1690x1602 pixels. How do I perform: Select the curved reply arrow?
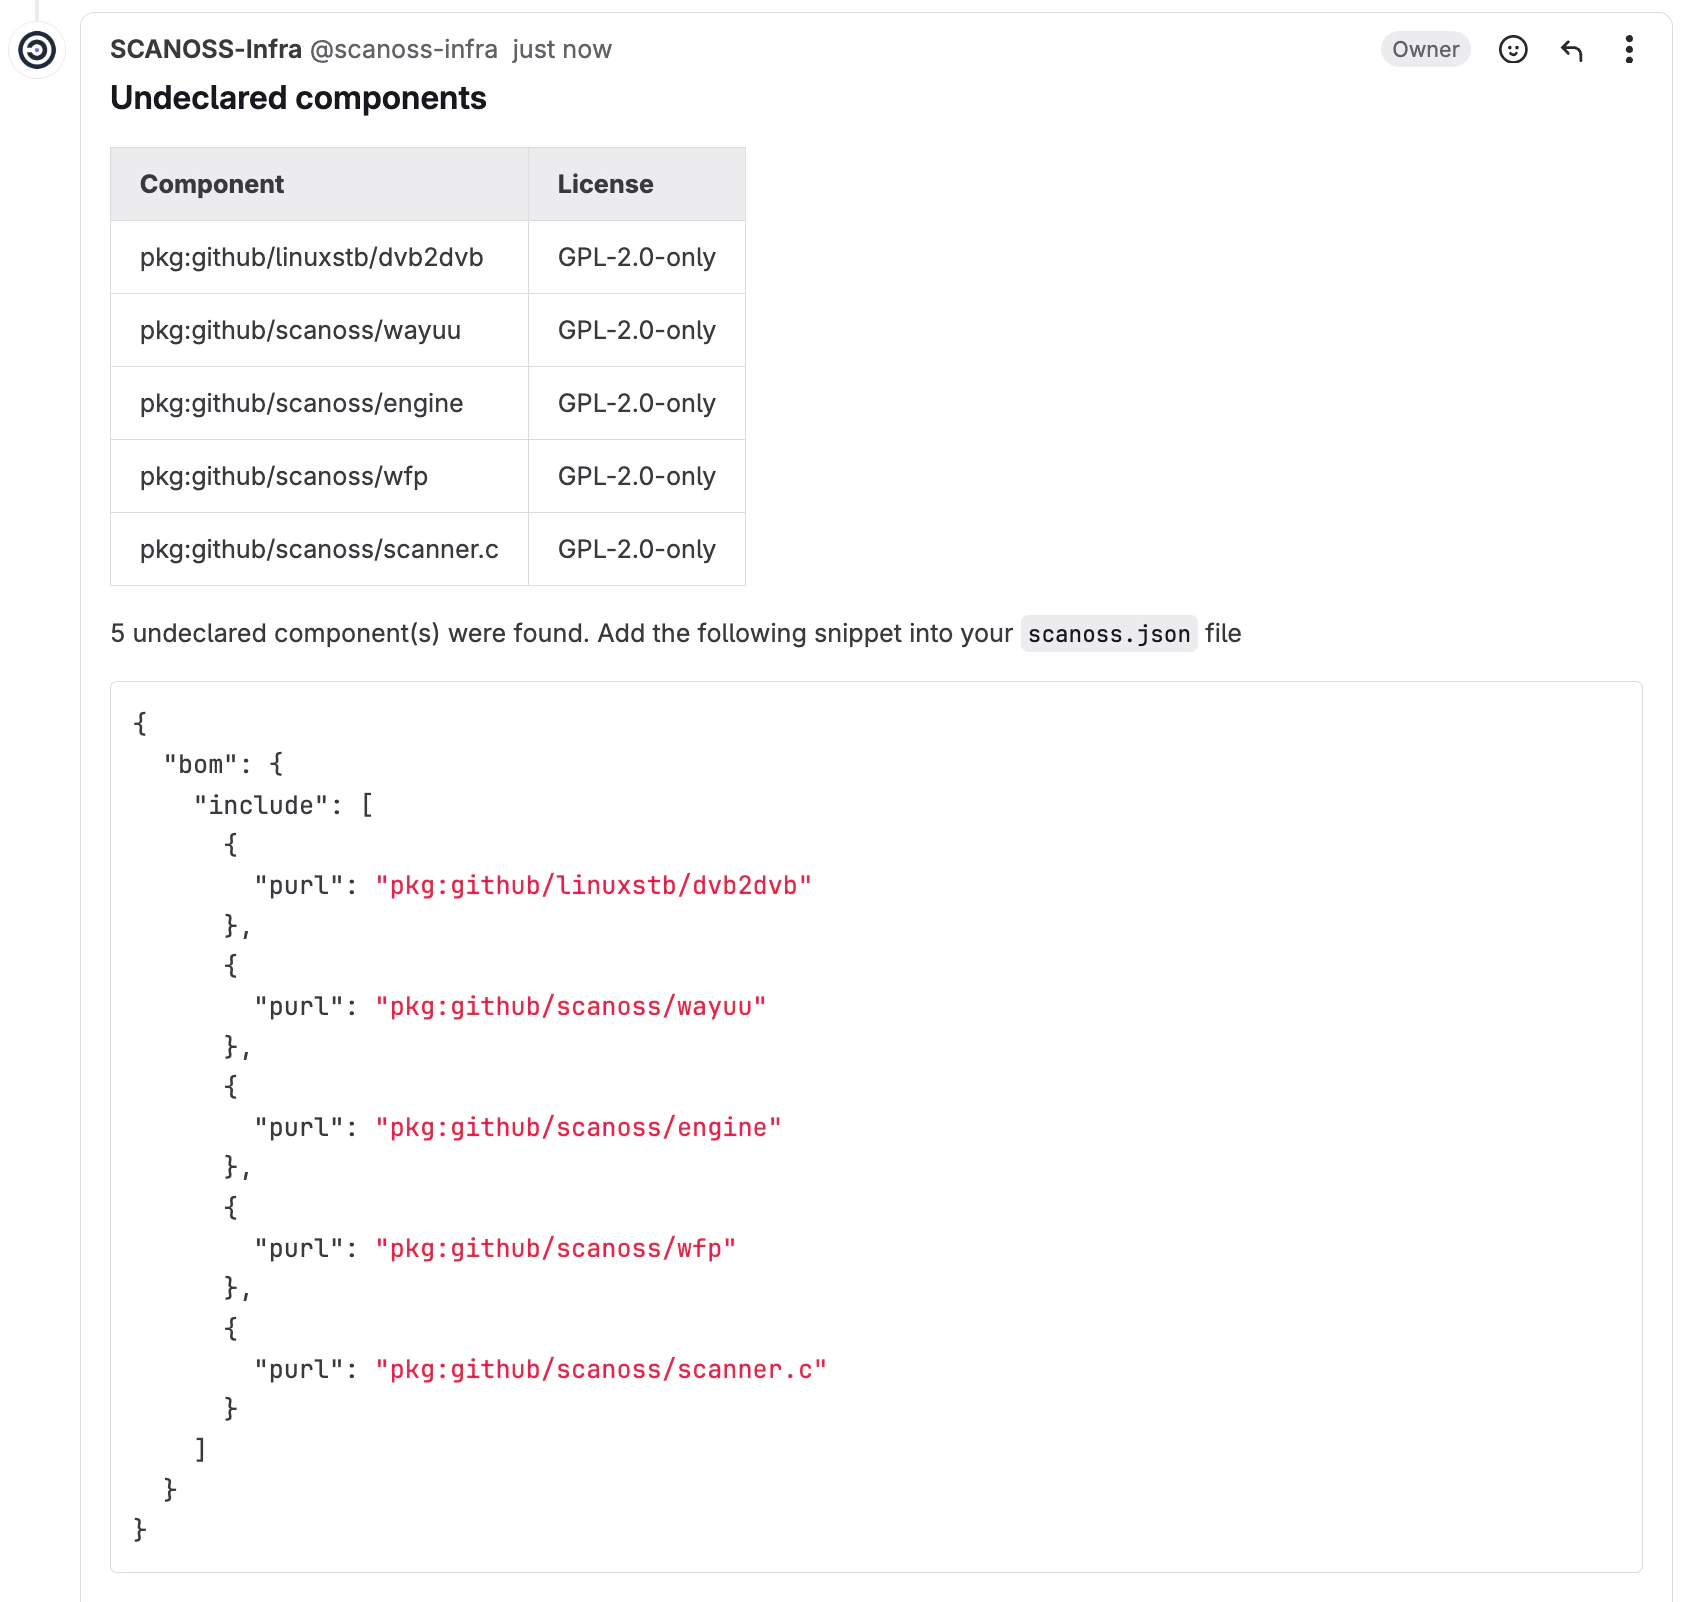[1572, 49]
